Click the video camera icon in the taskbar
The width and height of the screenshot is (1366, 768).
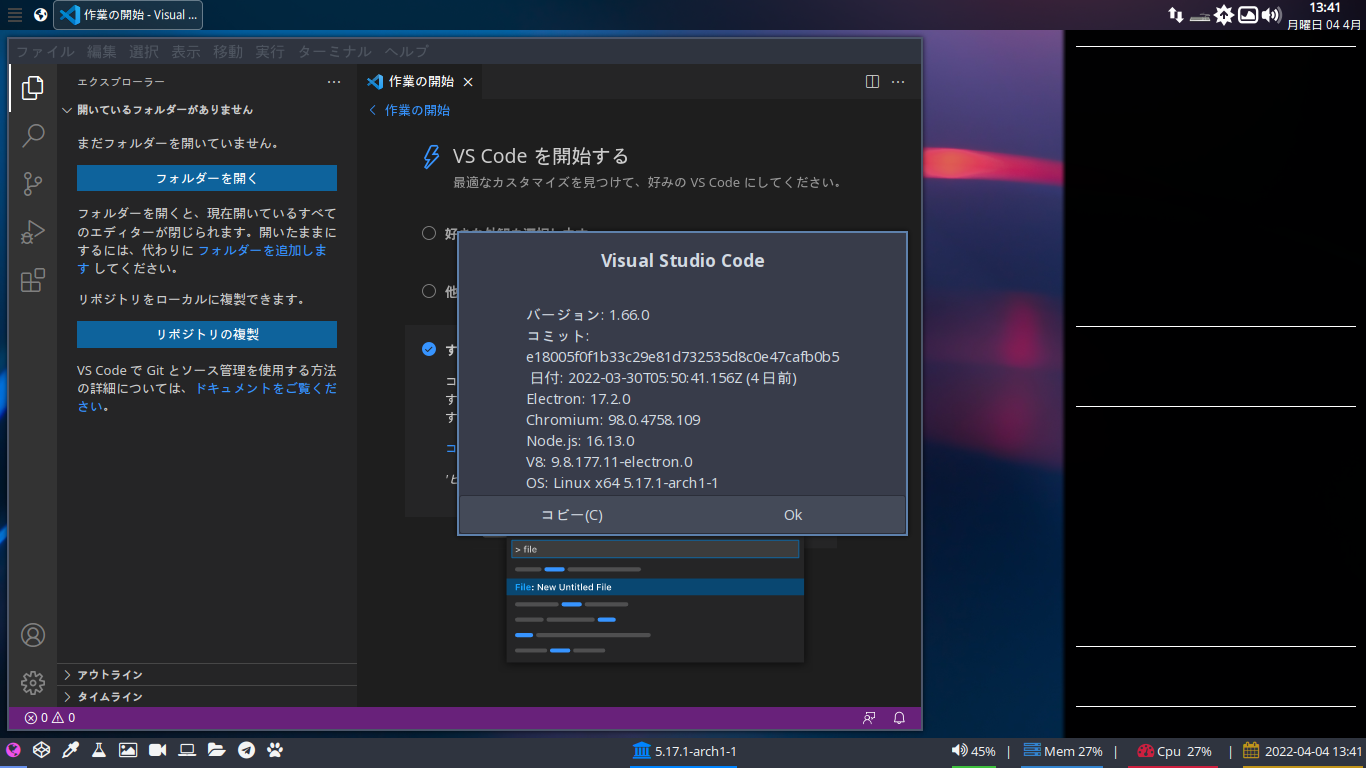[x=157, y=750]
